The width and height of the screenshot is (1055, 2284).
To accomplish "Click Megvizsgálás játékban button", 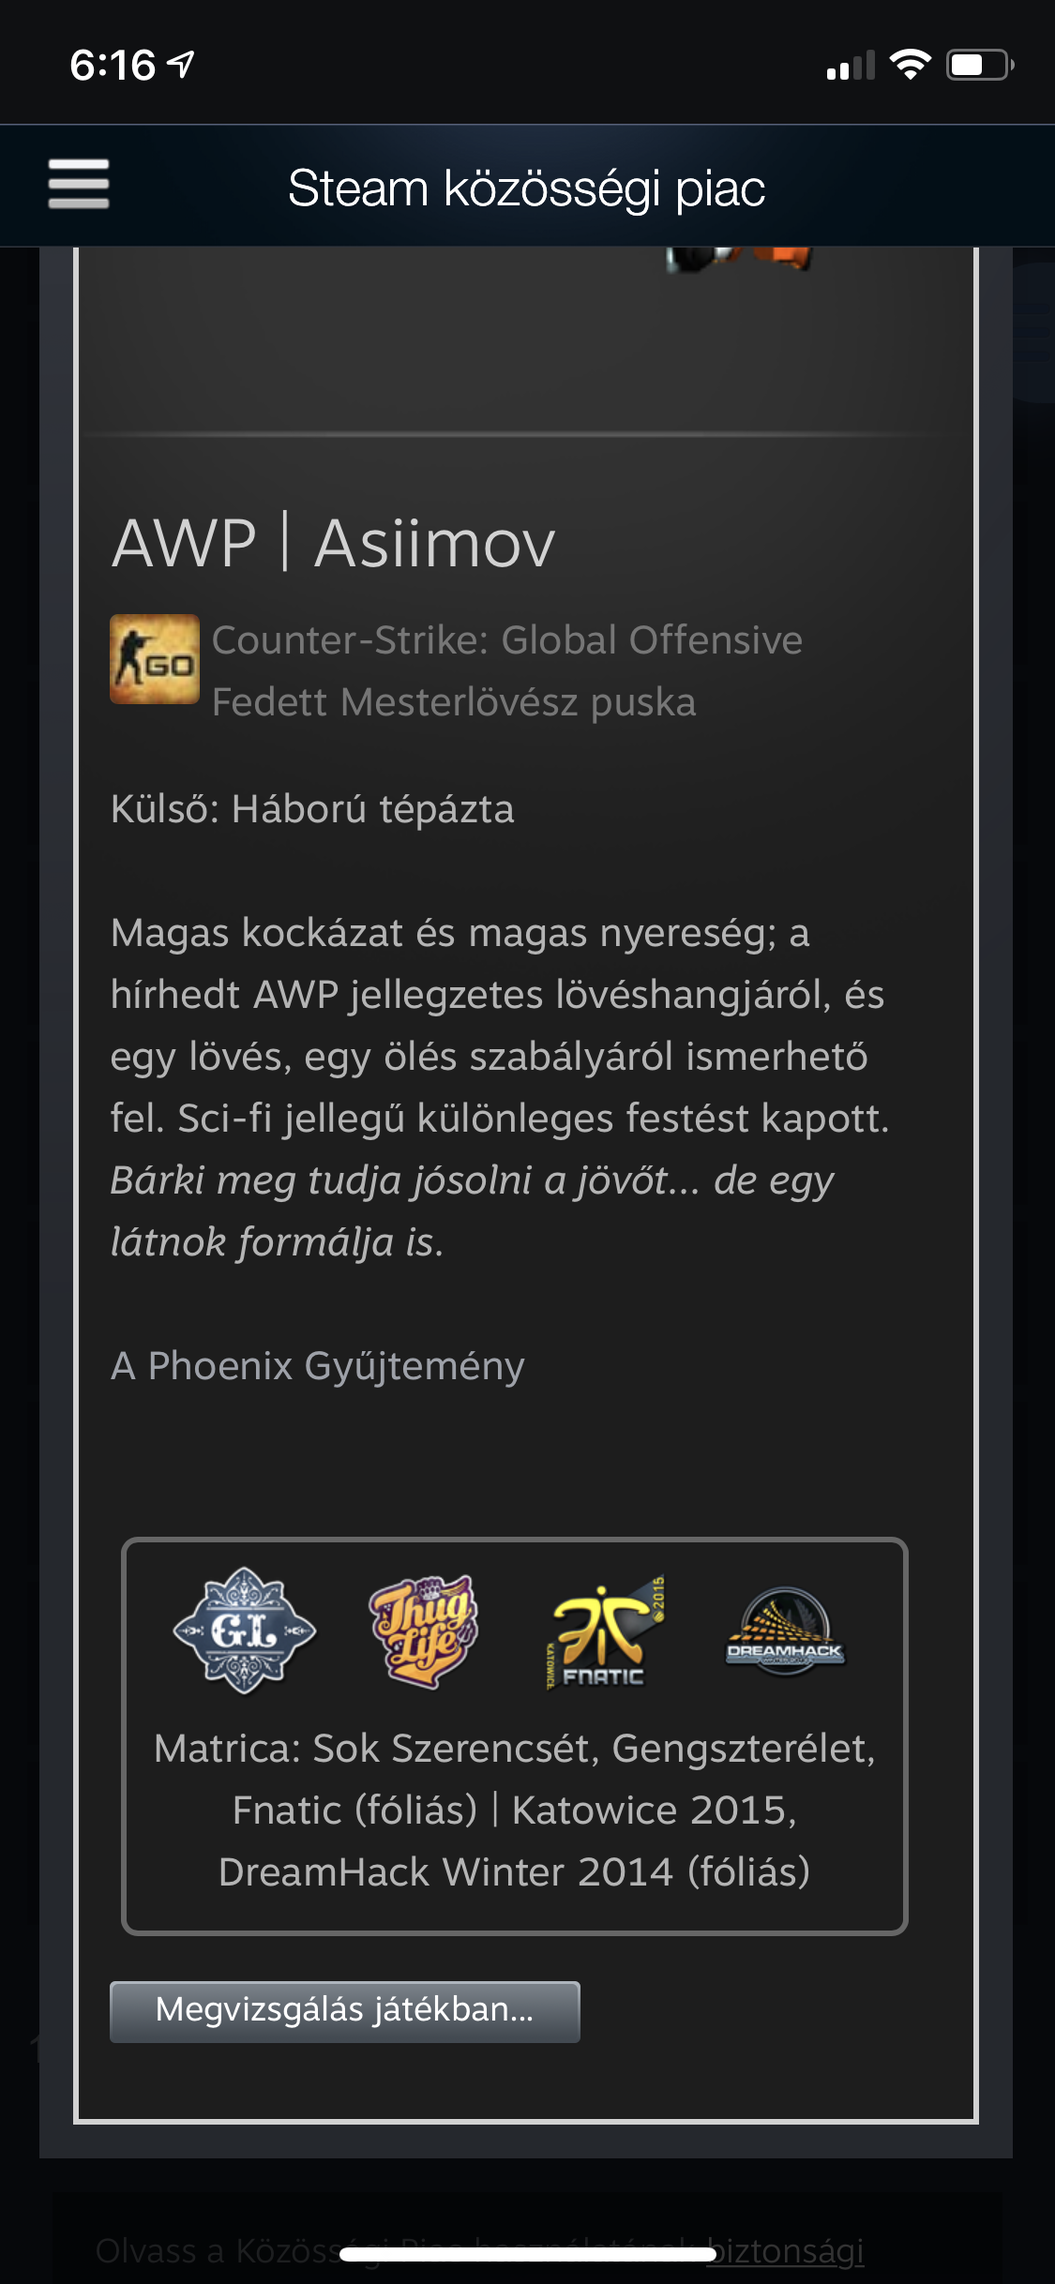I will pyautogui.click(x=345, y=2011).
